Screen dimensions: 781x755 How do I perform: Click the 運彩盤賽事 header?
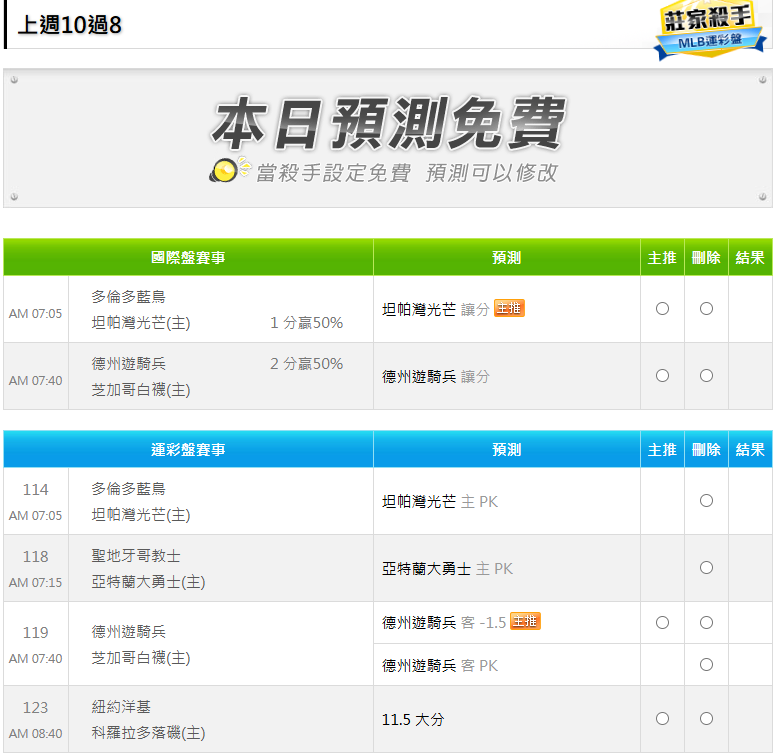pyautogui.click(x=188, y=450)
